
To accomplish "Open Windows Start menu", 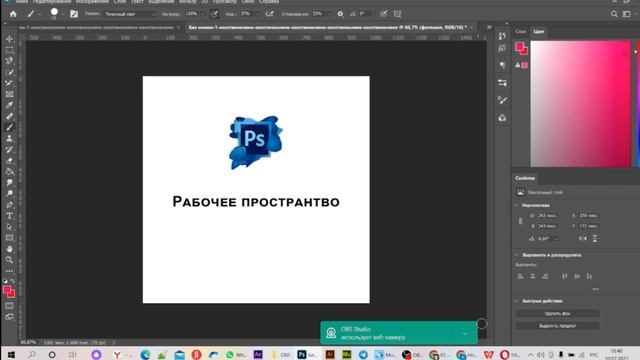I will [11, 355].
